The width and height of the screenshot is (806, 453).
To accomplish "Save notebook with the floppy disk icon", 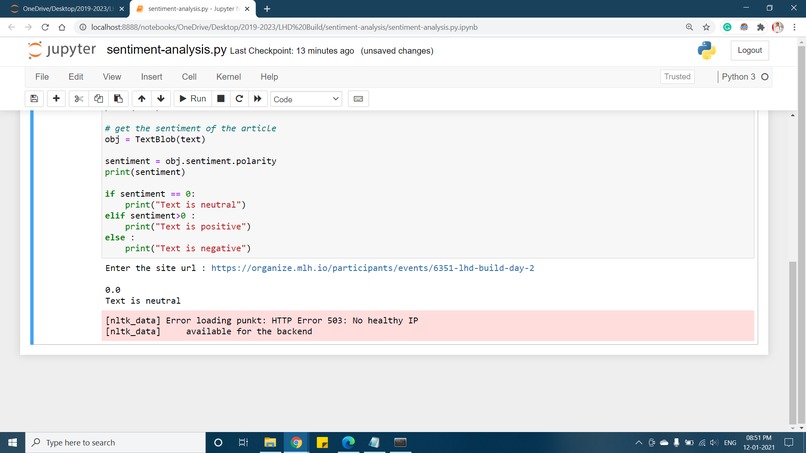I will [34, 99].
